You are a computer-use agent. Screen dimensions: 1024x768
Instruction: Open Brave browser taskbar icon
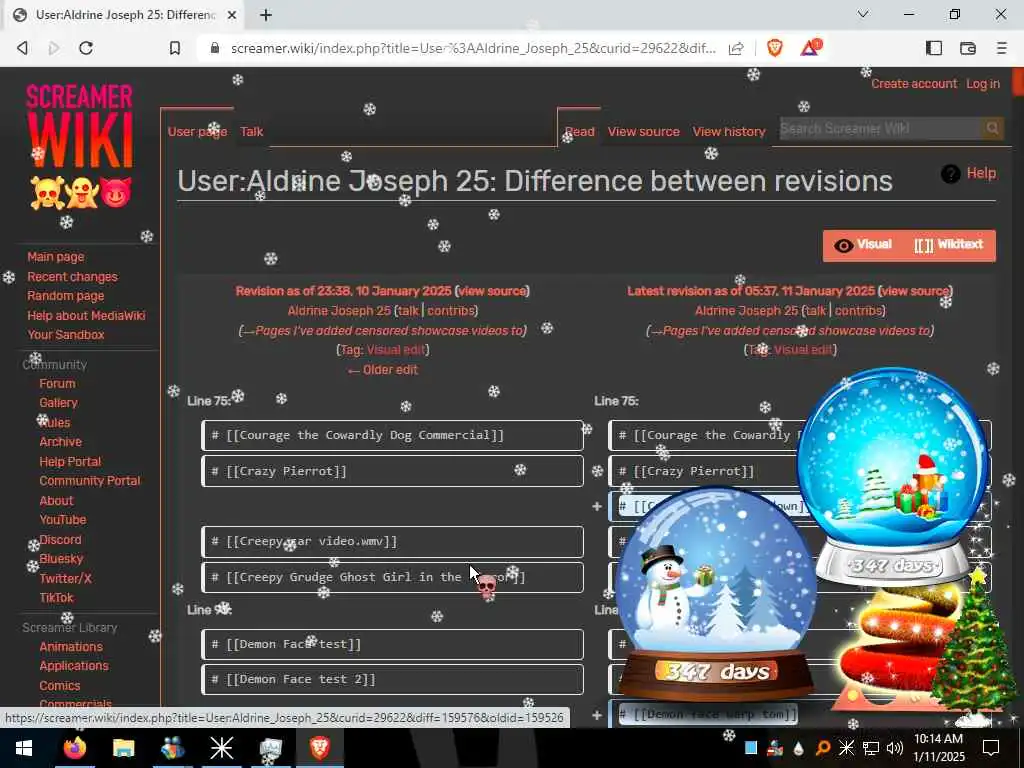pyautogui.click(x=319, y=748)
